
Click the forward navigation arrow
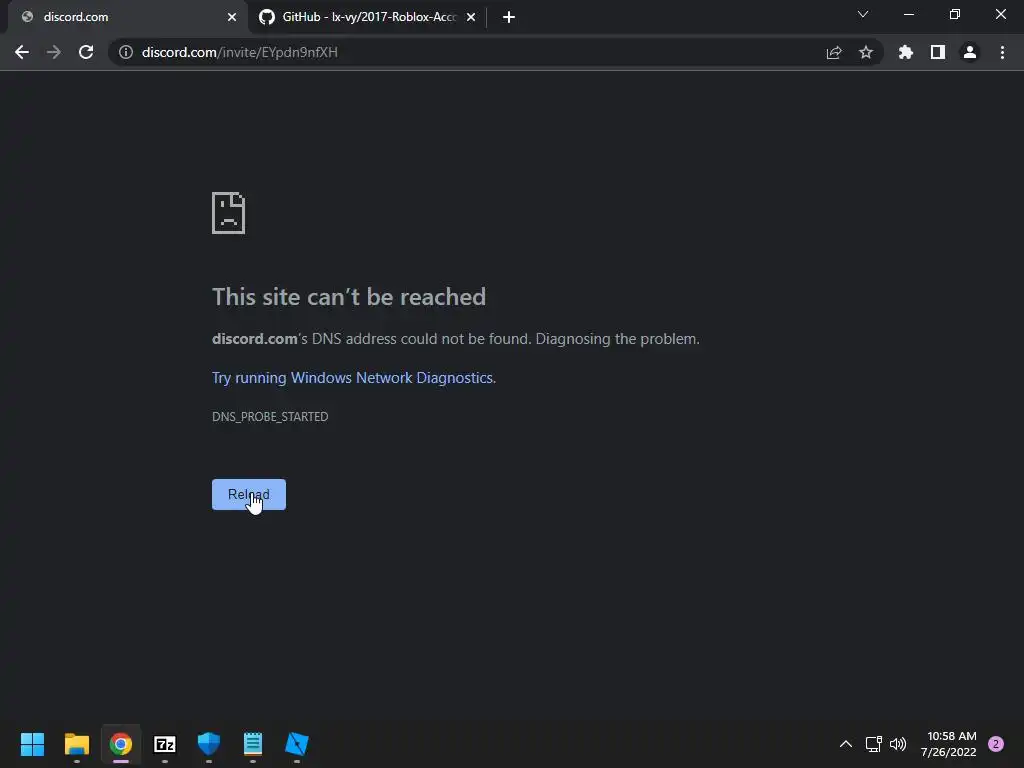click(54, 52)
